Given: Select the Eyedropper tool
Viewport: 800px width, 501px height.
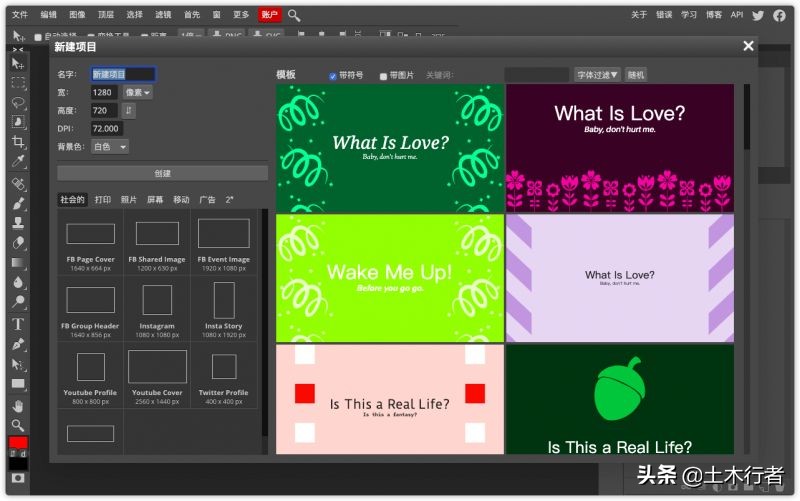Looking at the screenshot, I should pyautogui.click(x=18, y=161).
